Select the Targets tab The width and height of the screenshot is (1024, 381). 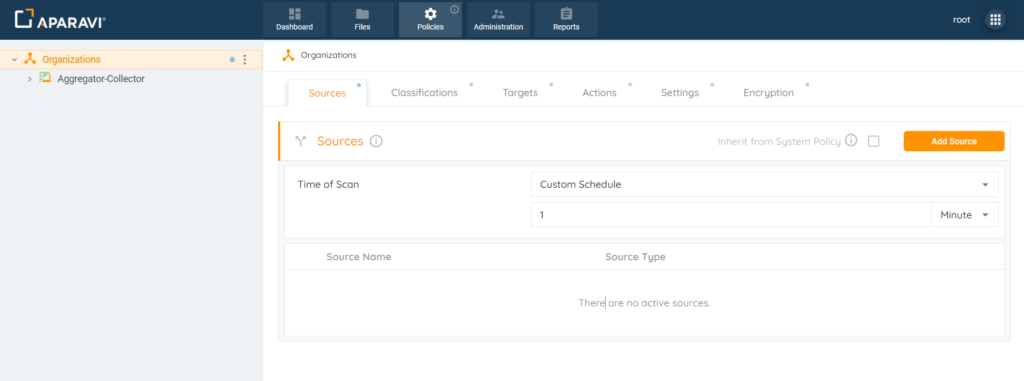pos(520,93)
